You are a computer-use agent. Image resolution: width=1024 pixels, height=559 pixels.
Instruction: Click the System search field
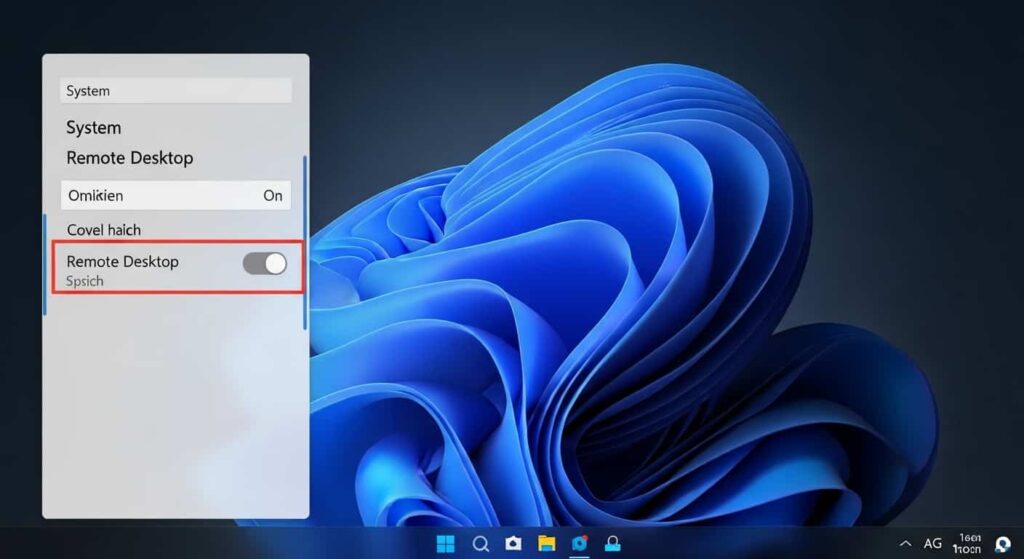176,91
